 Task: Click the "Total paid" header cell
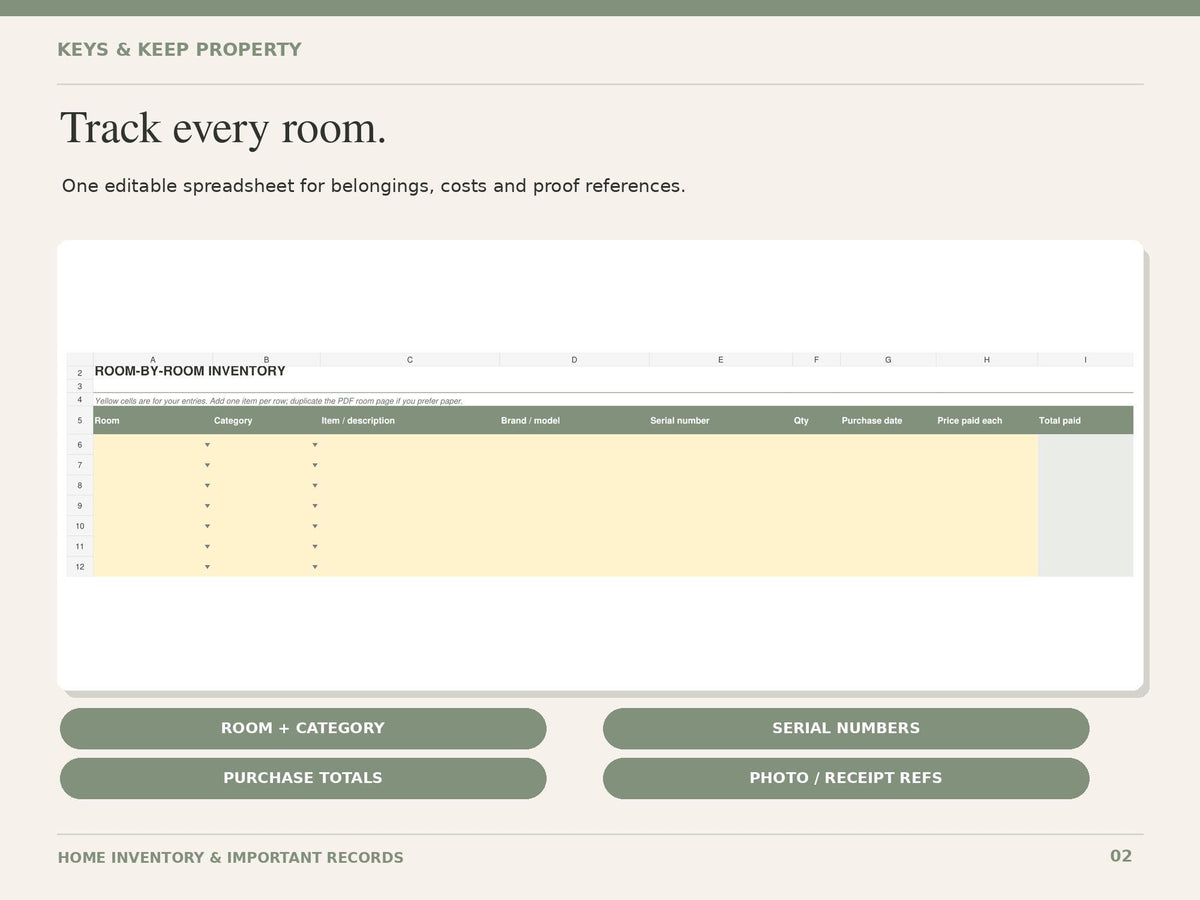pos(1085,420)
